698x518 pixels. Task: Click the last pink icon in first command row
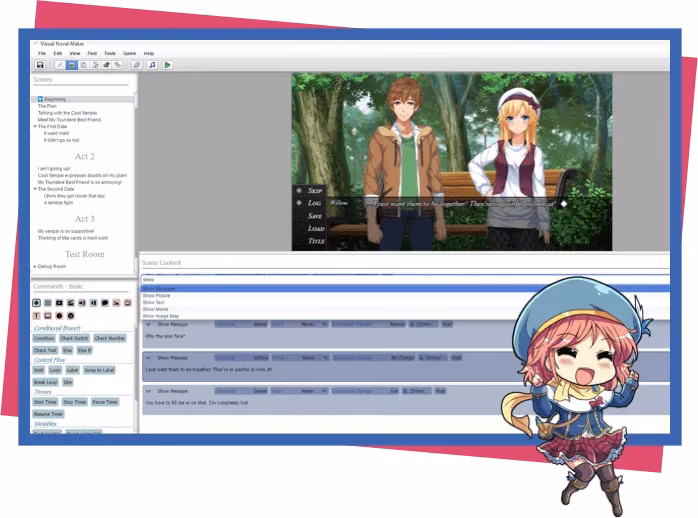(x=128, y=303)
